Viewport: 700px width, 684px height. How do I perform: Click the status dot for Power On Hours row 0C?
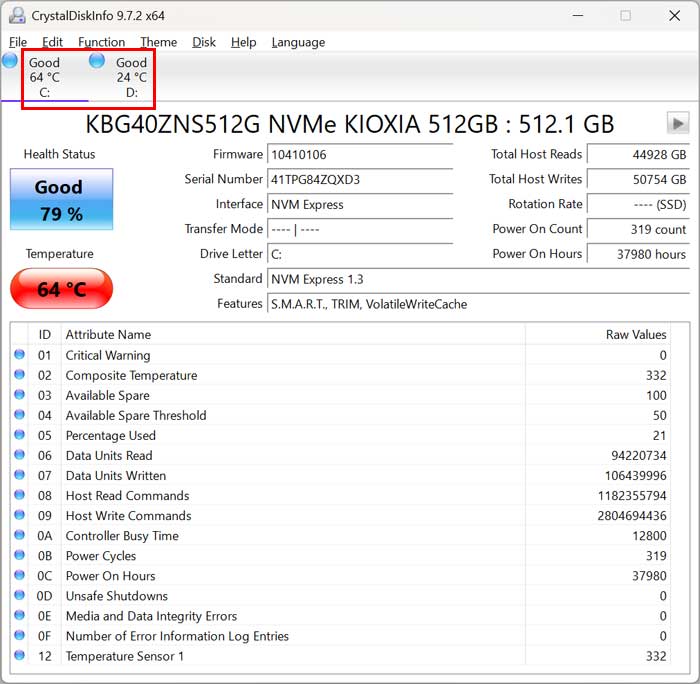click(x=19, y=575)
